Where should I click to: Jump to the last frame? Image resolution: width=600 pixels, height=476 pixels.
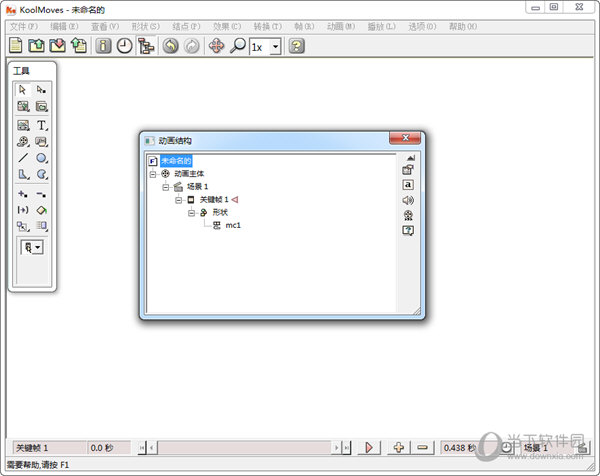pos(346,447)
